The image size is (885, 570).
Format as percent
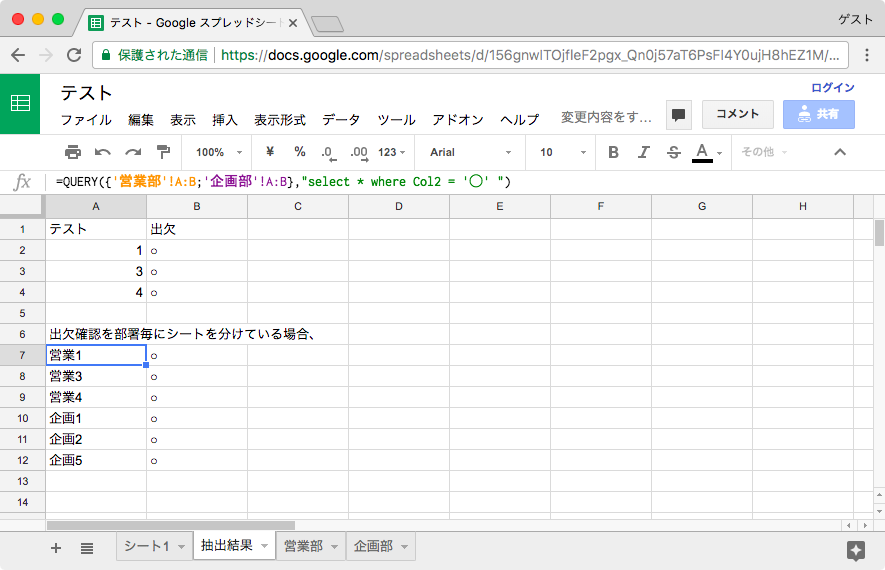[x=300, y=152]
